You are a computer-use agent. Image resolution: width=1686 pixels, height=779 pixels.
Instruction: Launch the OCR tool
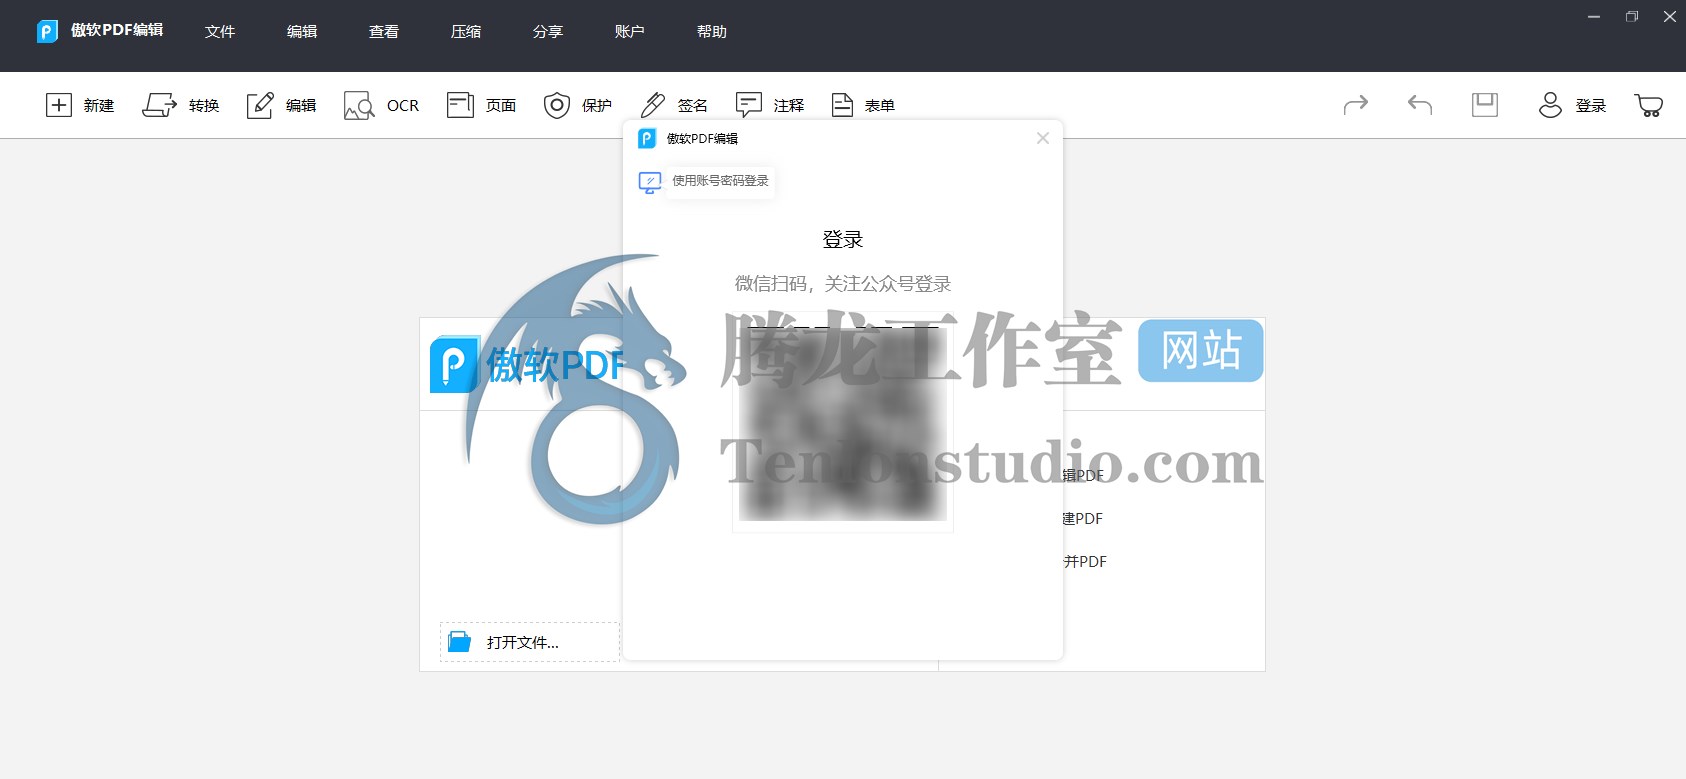[x=359, y=105]
